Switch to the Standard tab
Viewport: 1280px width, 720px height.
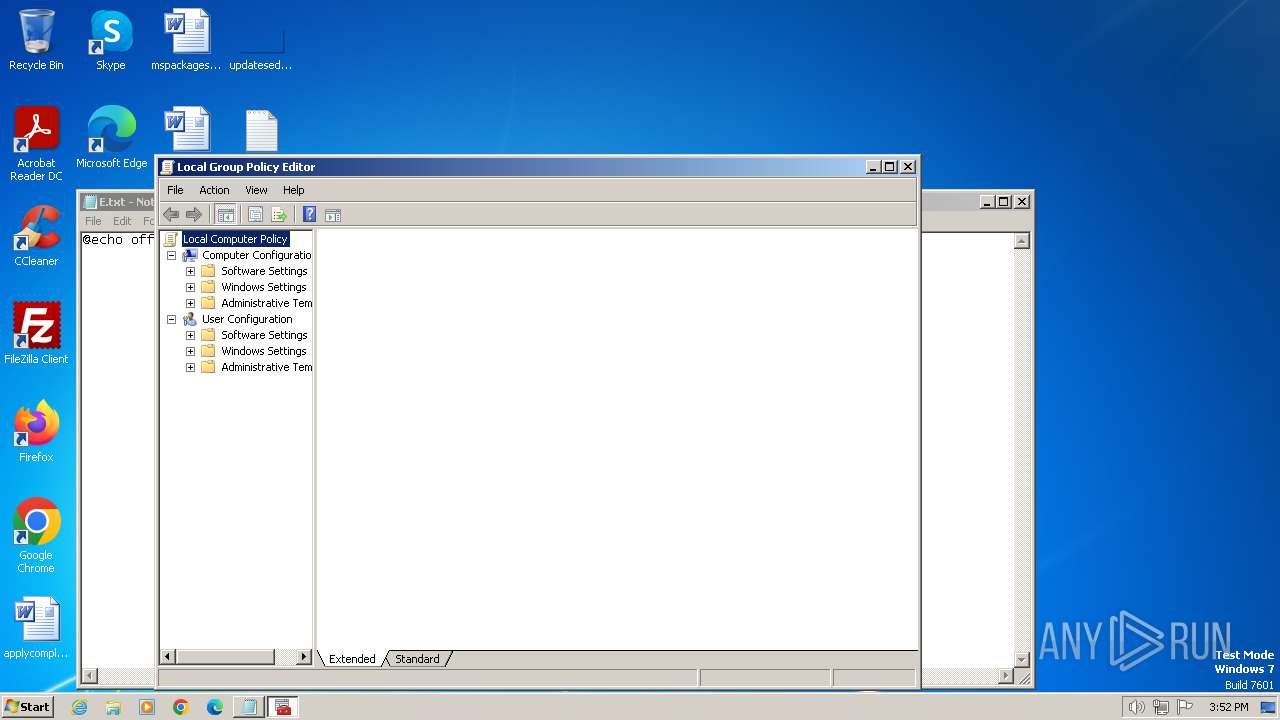pyautogui.click(x=417, y=659)
